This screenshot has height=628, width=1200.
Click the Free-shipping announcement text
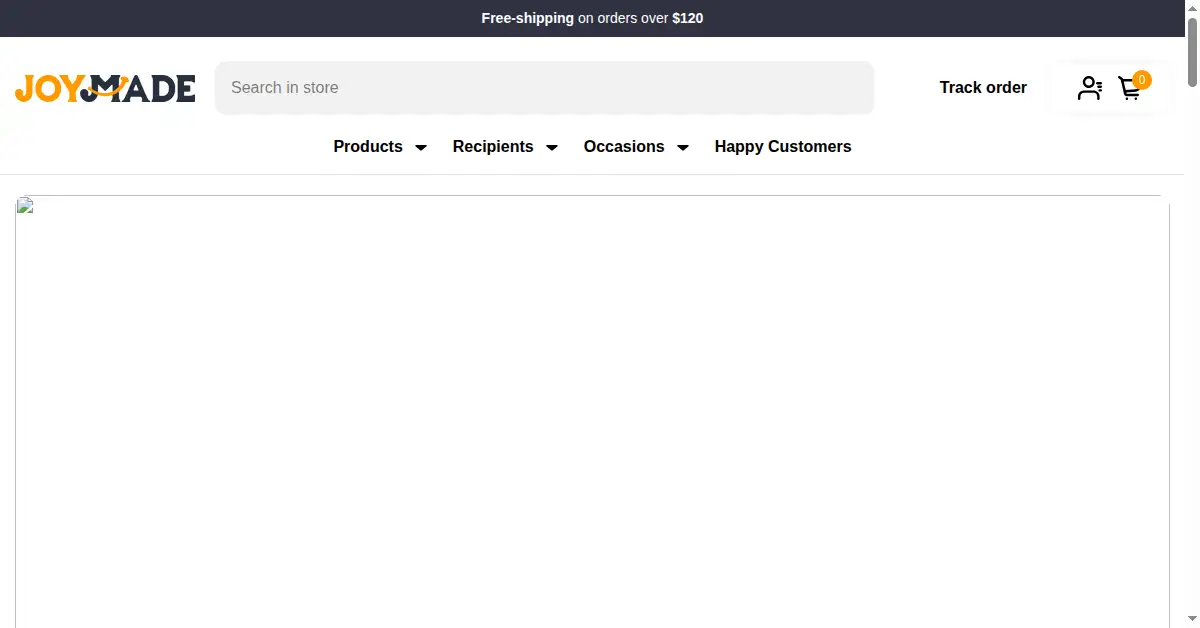coord(592,18)
